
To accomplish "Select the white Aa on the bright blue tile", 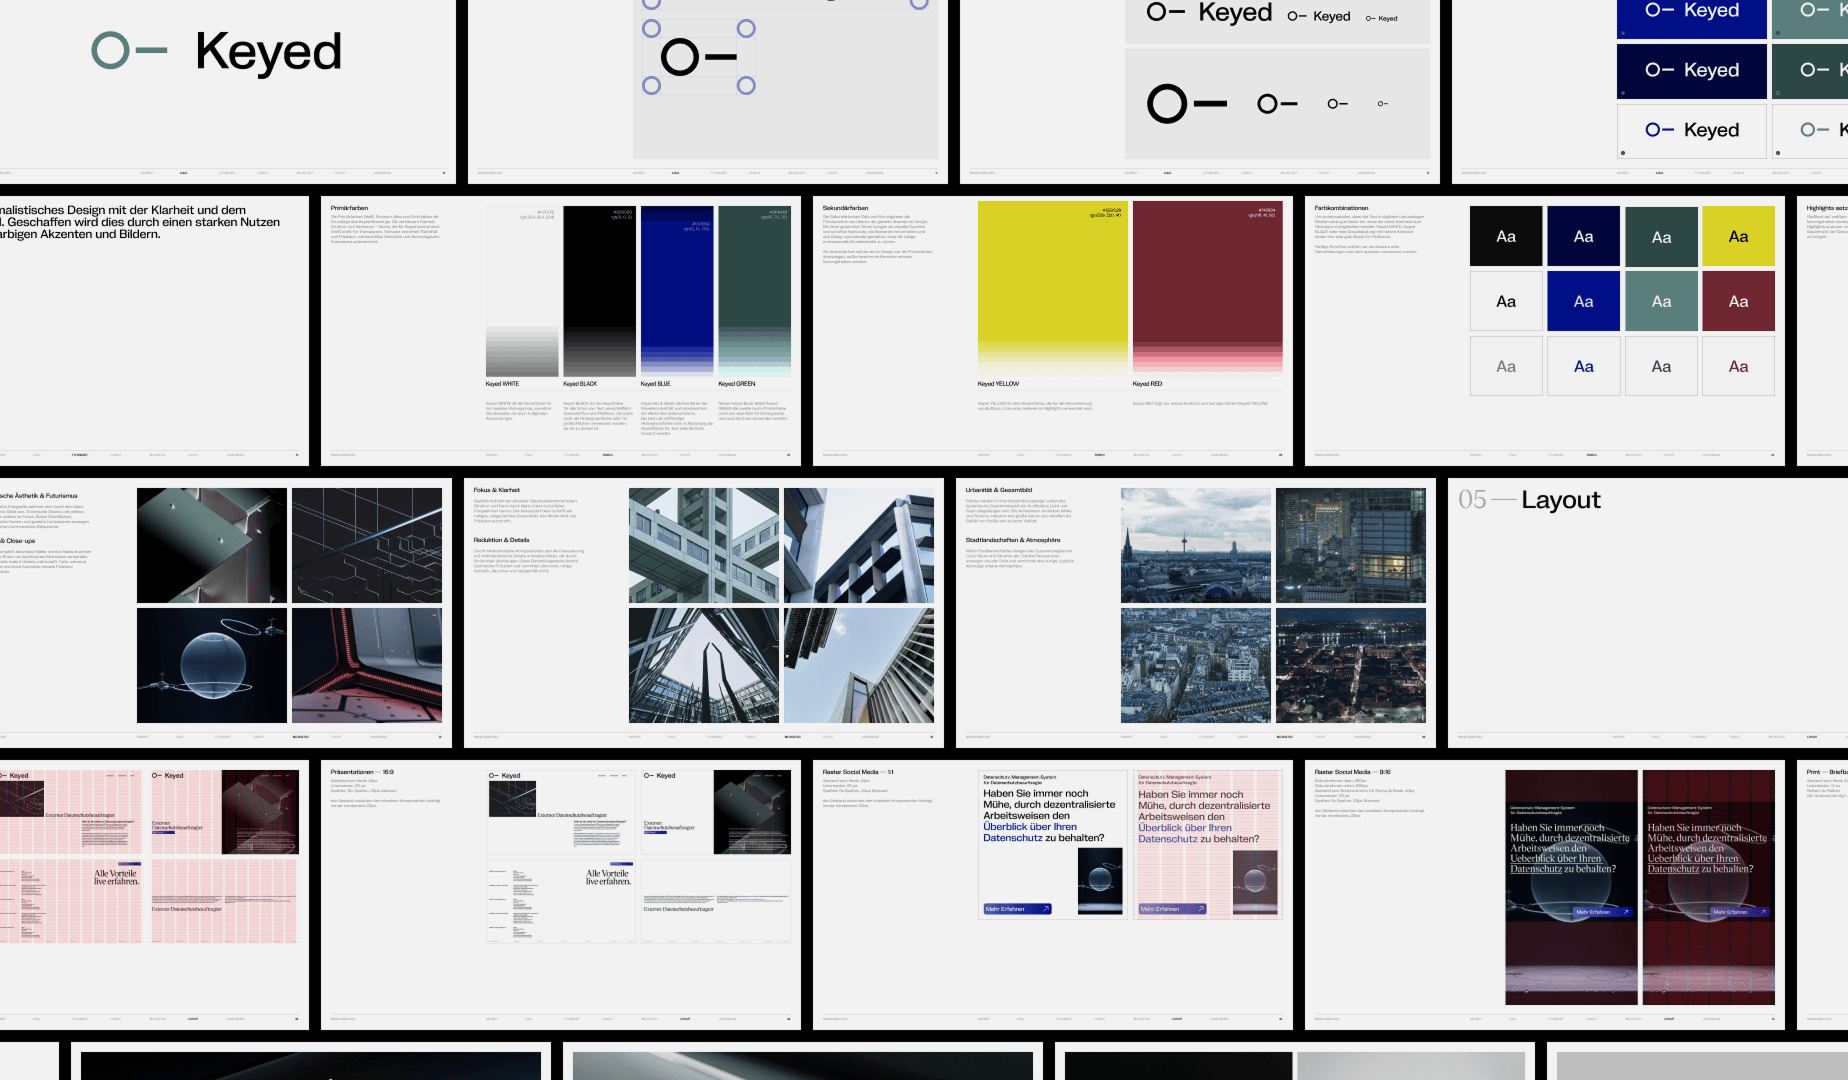I will coord(1583,302).
